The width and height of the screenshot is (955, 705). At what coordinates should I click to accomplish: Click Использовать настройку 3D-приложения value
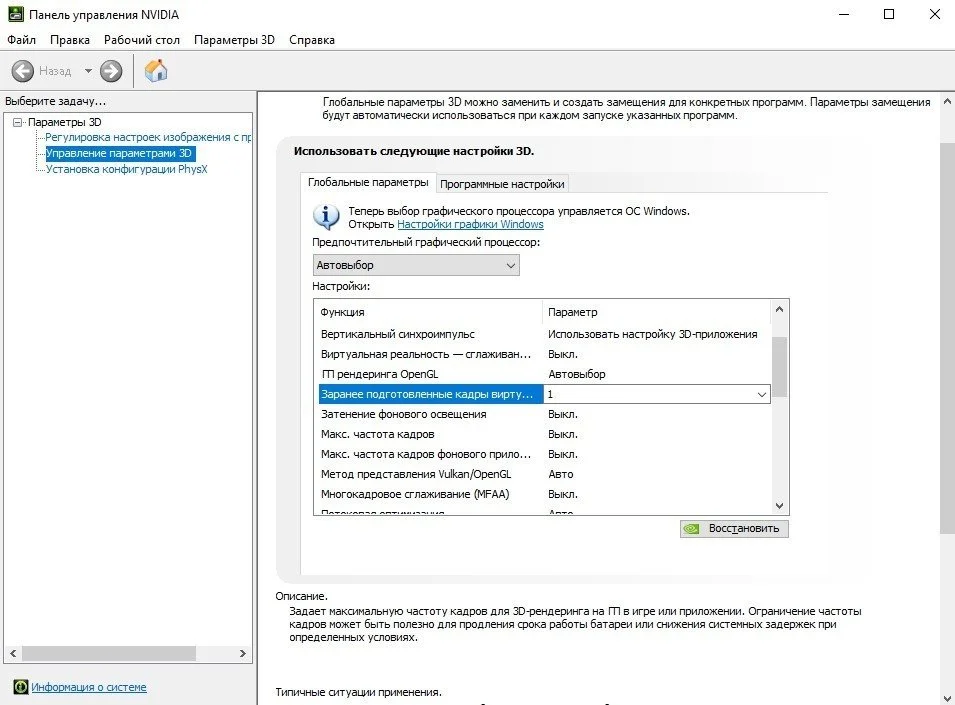[652, 334]
